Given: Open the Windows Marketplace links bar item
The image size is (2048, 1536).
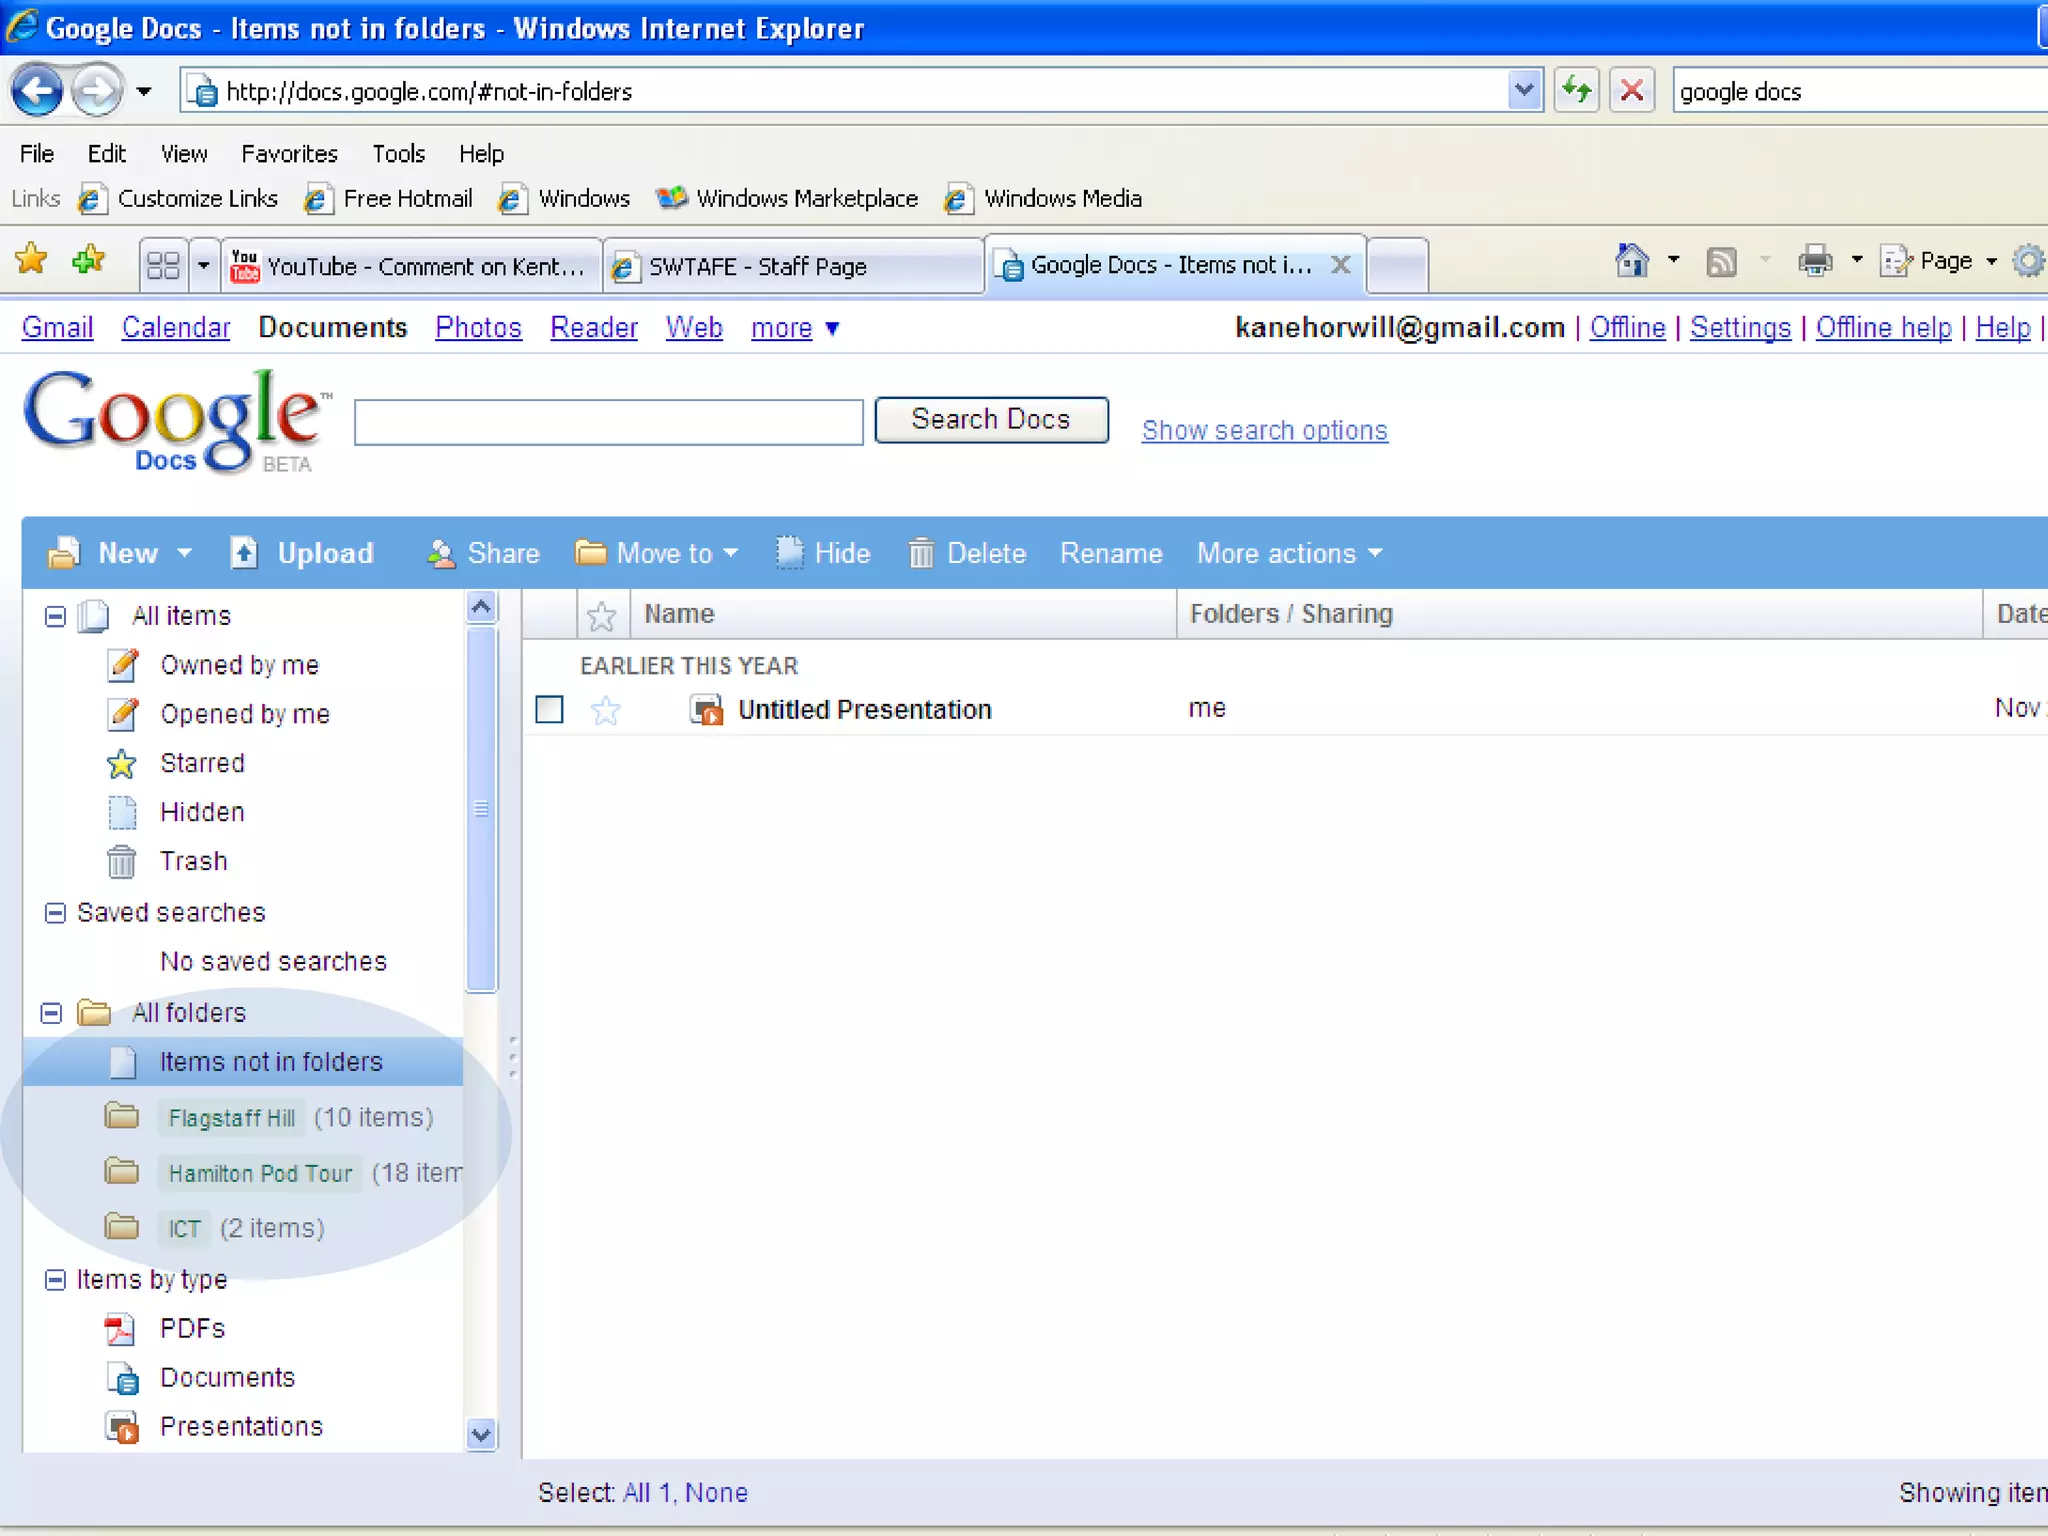Looking at the screenshot, I should (787, 199).
